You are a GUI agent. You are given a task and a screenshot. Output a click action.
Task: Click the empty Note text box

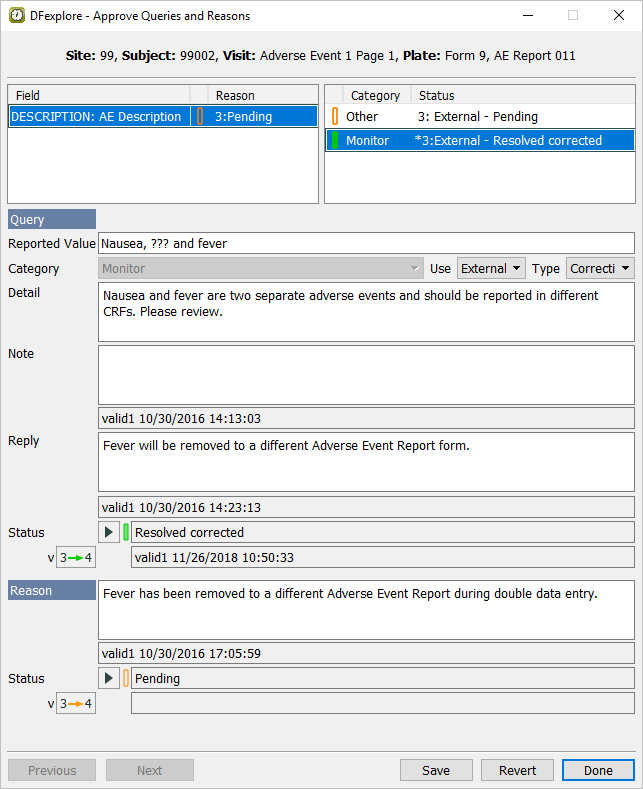click(366, 374)
